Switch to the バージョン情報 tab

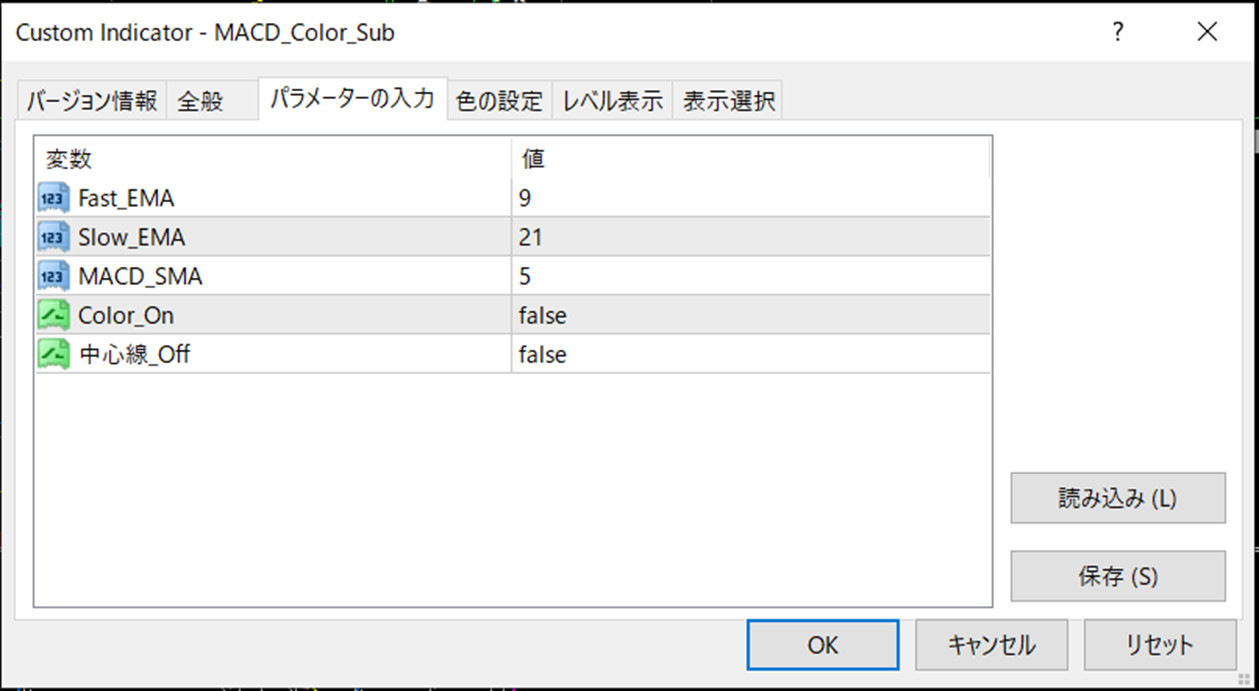pos(91,101)
